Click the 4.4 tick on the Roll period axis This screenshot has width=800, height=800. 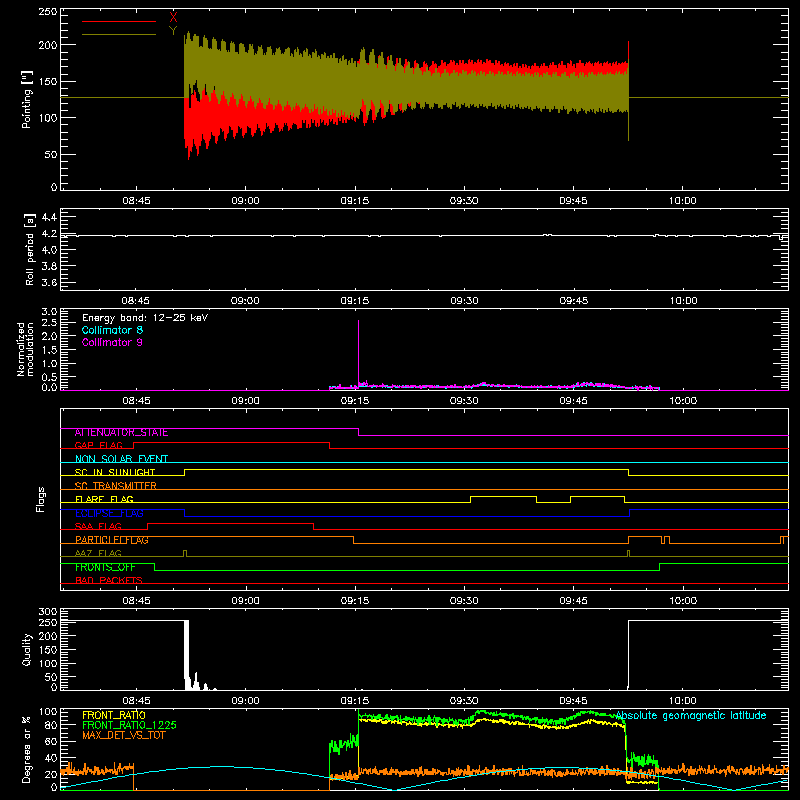49,217
